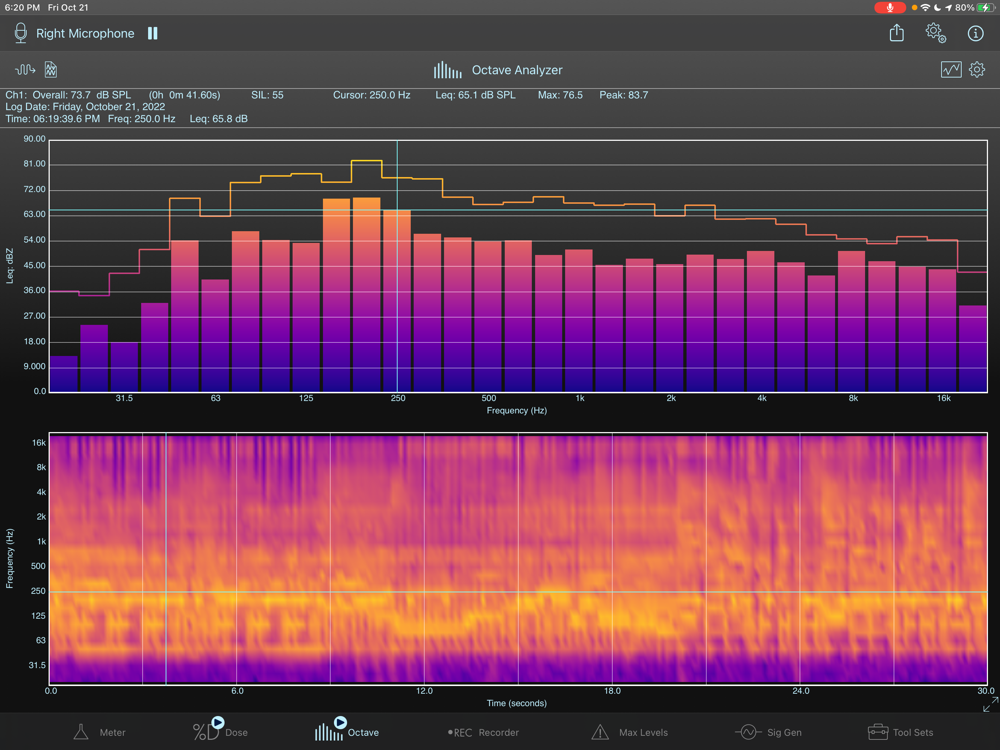Screen dimensions: 1000x750
Task: Open global settings gear in top bar
Action: [935, 33]
